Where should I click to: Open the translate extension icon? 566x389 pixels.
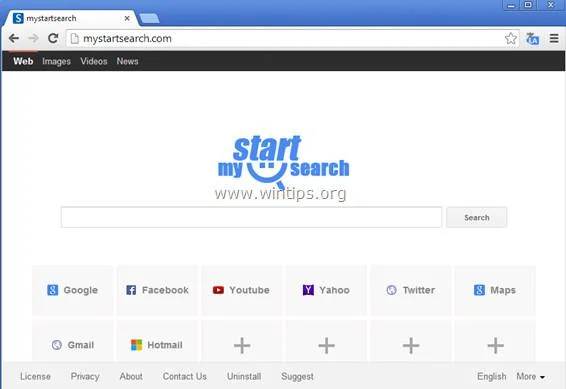[x=532, y=39]
